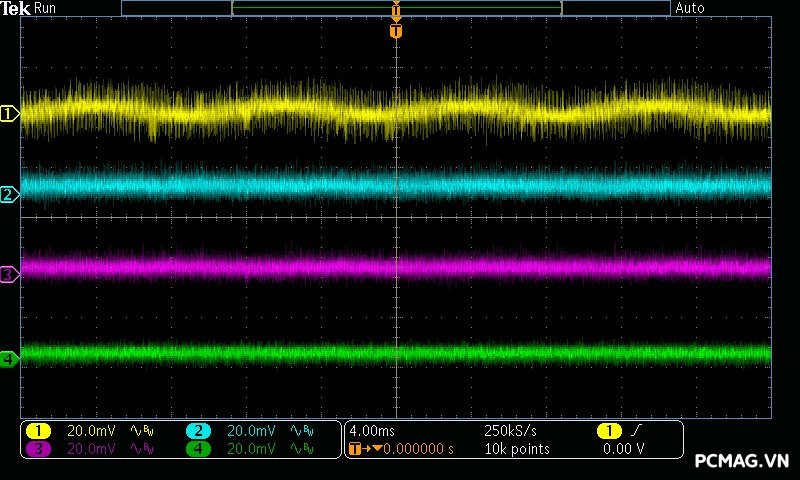The image size is (800, 480).
Task: Click the orange trigger position T marker
Action: click(396, 31)
